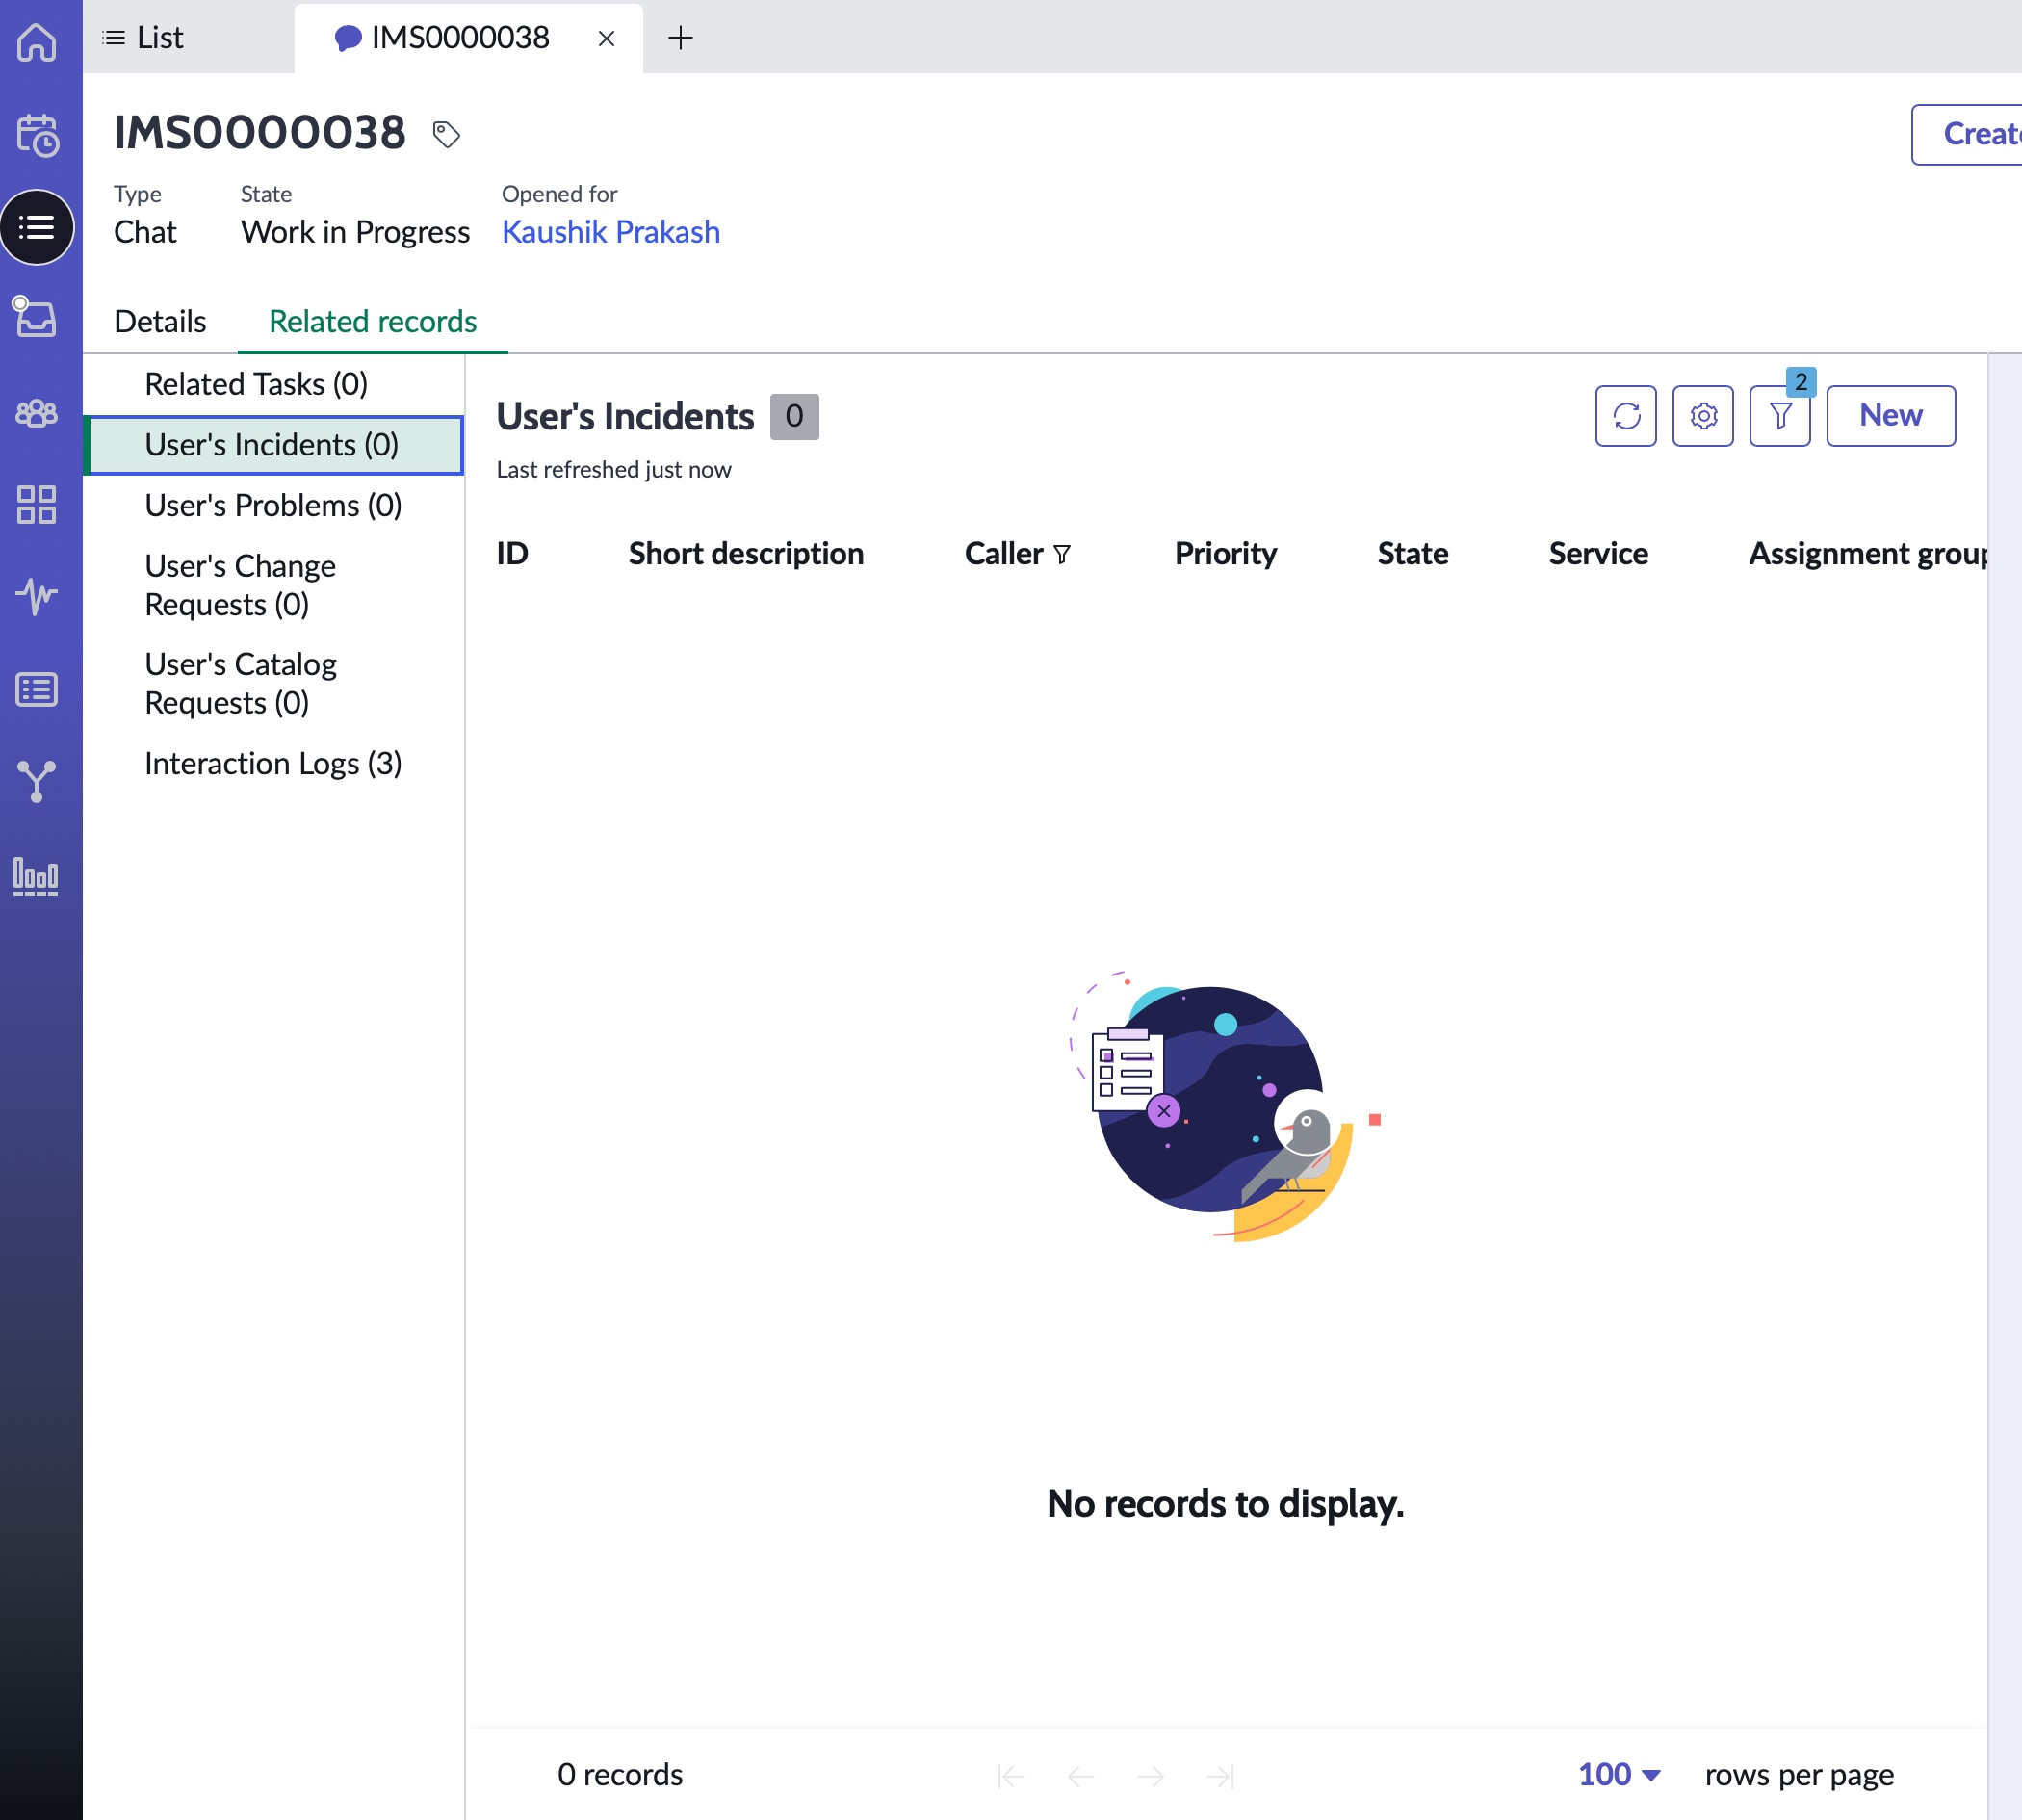Click the Caller column filter icon
The image size is (2022, 1820).
(x=1062, y=554)
